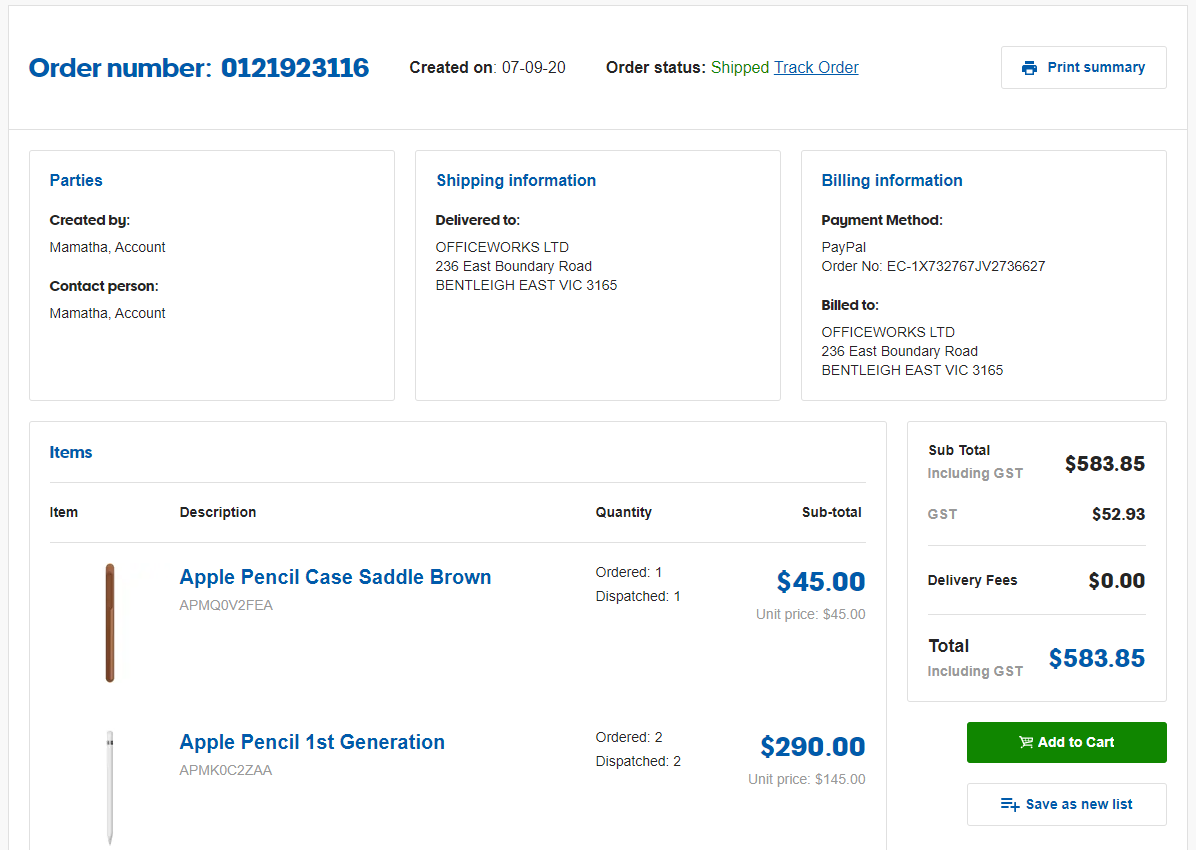This screenshot has height=850, width=1196.
Task: Click the Sub Total amount $583.85
Action: click(1105, 464)
